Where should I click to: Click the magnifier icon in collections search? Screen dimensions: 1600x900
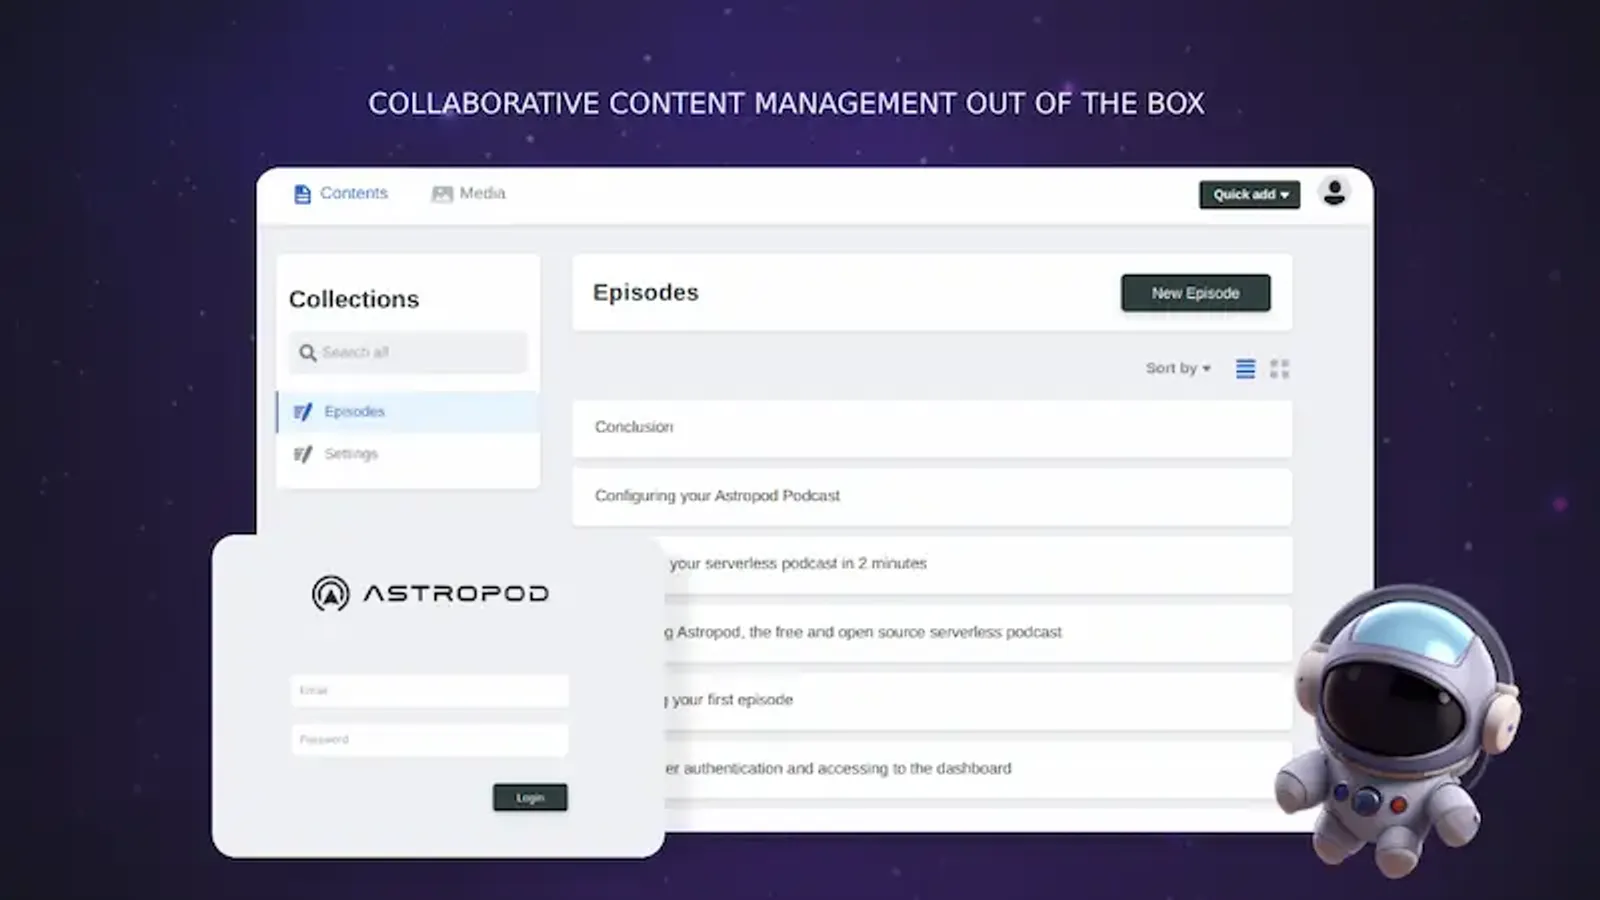(x=307, y=353)
